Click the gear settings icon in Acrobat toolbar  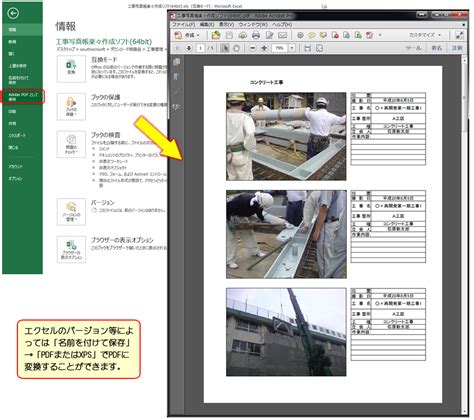(300, 35)
